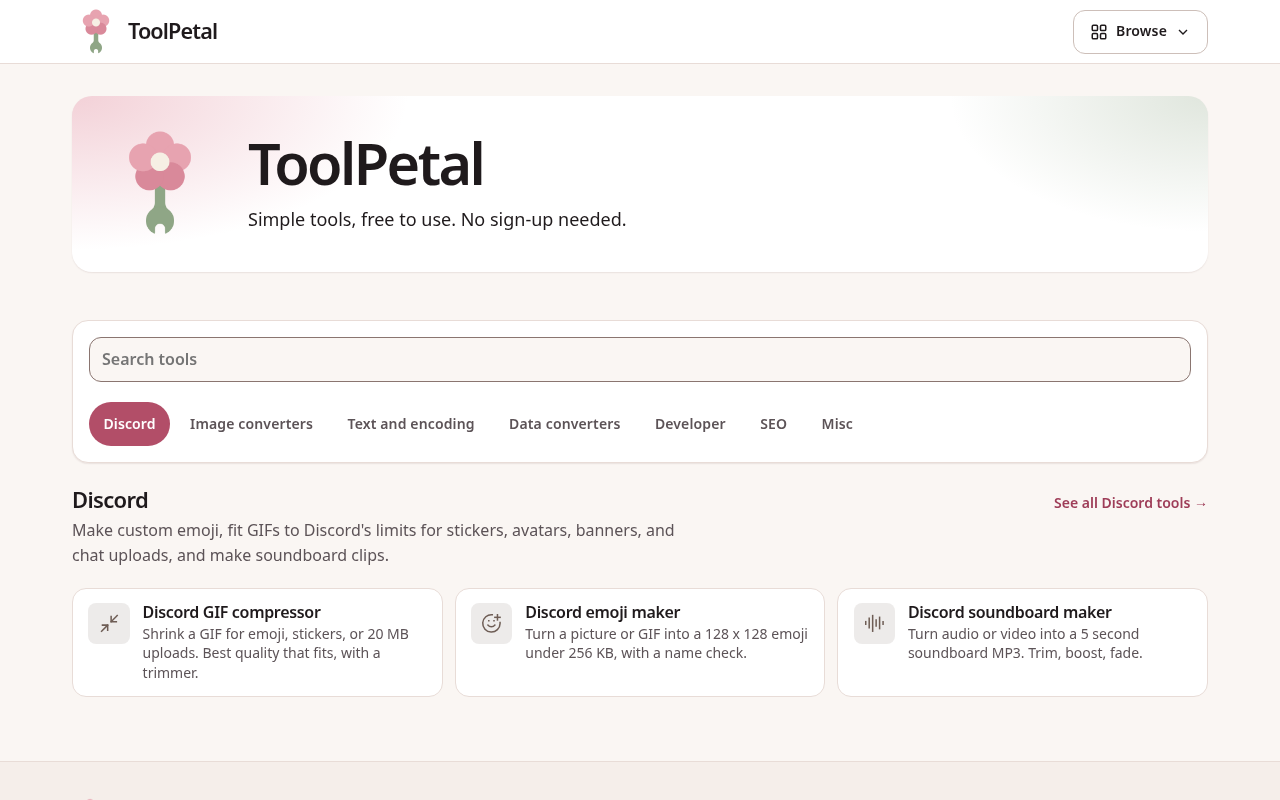Open the Misc category tab
1280x800 pixels.
[x=837, y=424]
